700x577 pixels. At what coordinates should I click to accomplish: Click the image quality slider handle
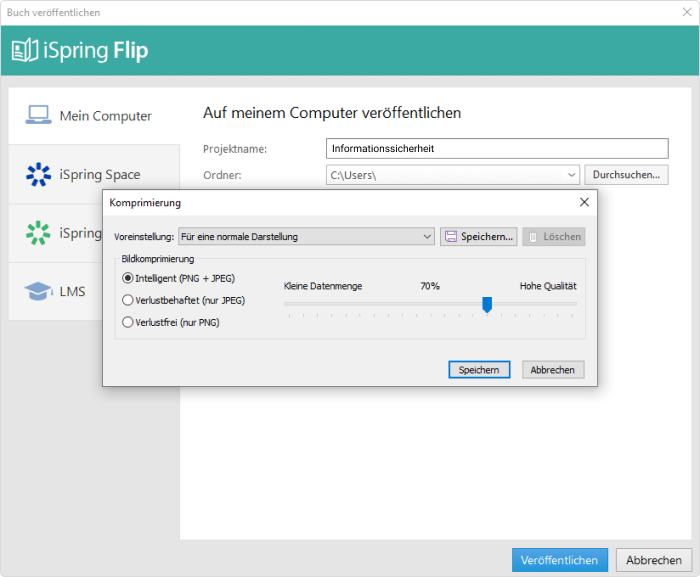(487, 305)
